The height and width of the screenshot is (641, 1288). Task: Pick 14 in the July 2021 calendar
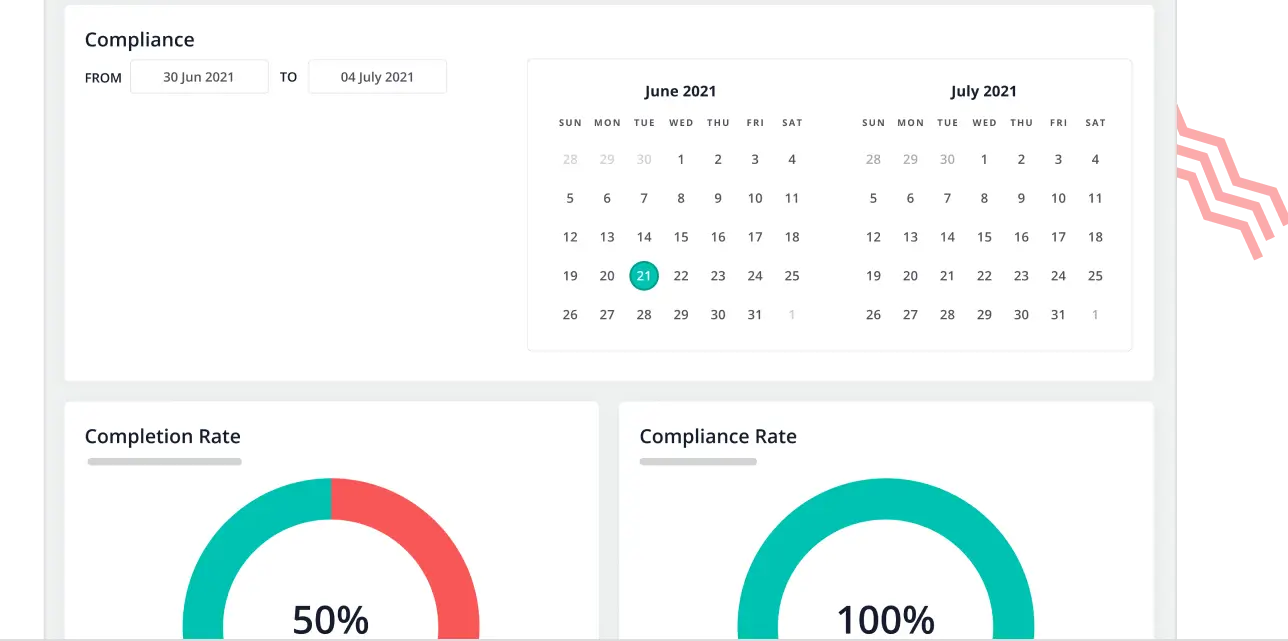pos(947,237)
